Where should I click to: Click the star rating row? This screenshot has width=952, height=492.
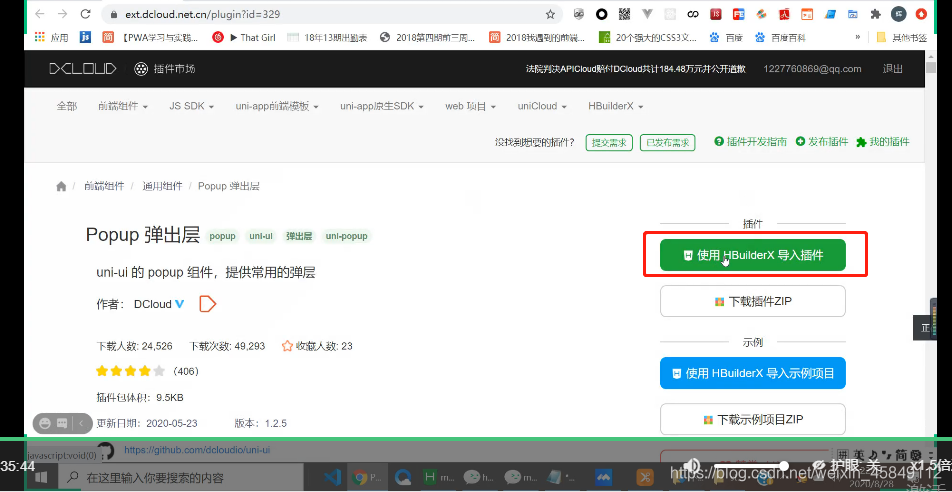point(131,371)
